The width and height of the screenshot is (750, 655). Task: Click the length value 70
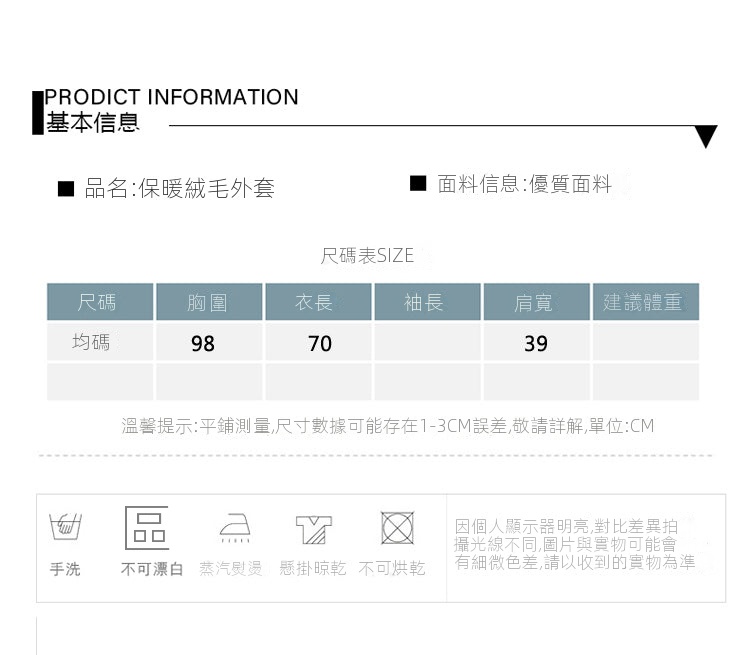[x=320, y=344]
